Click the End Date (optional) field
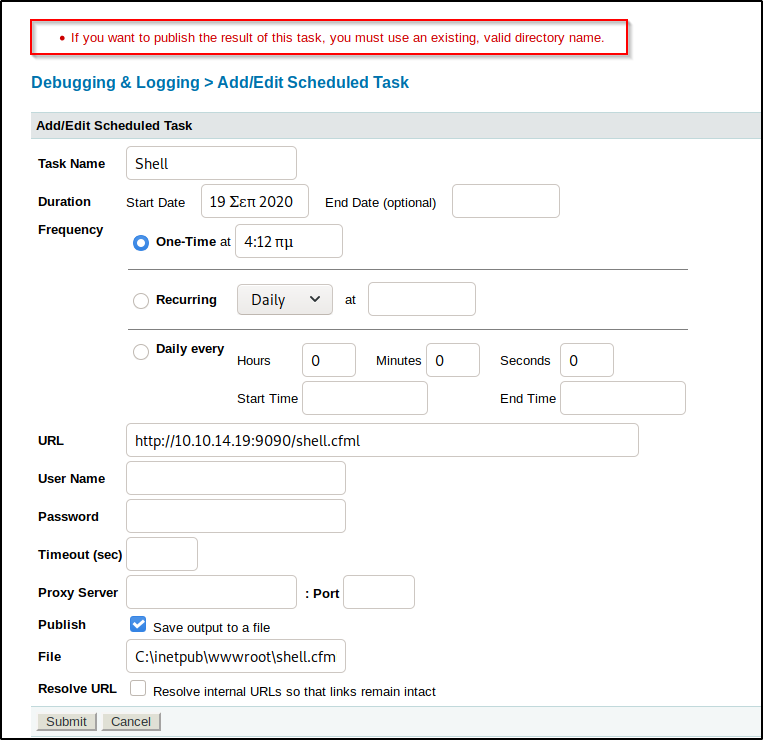Screen dimensions: 763x740 tap(506, 201)
